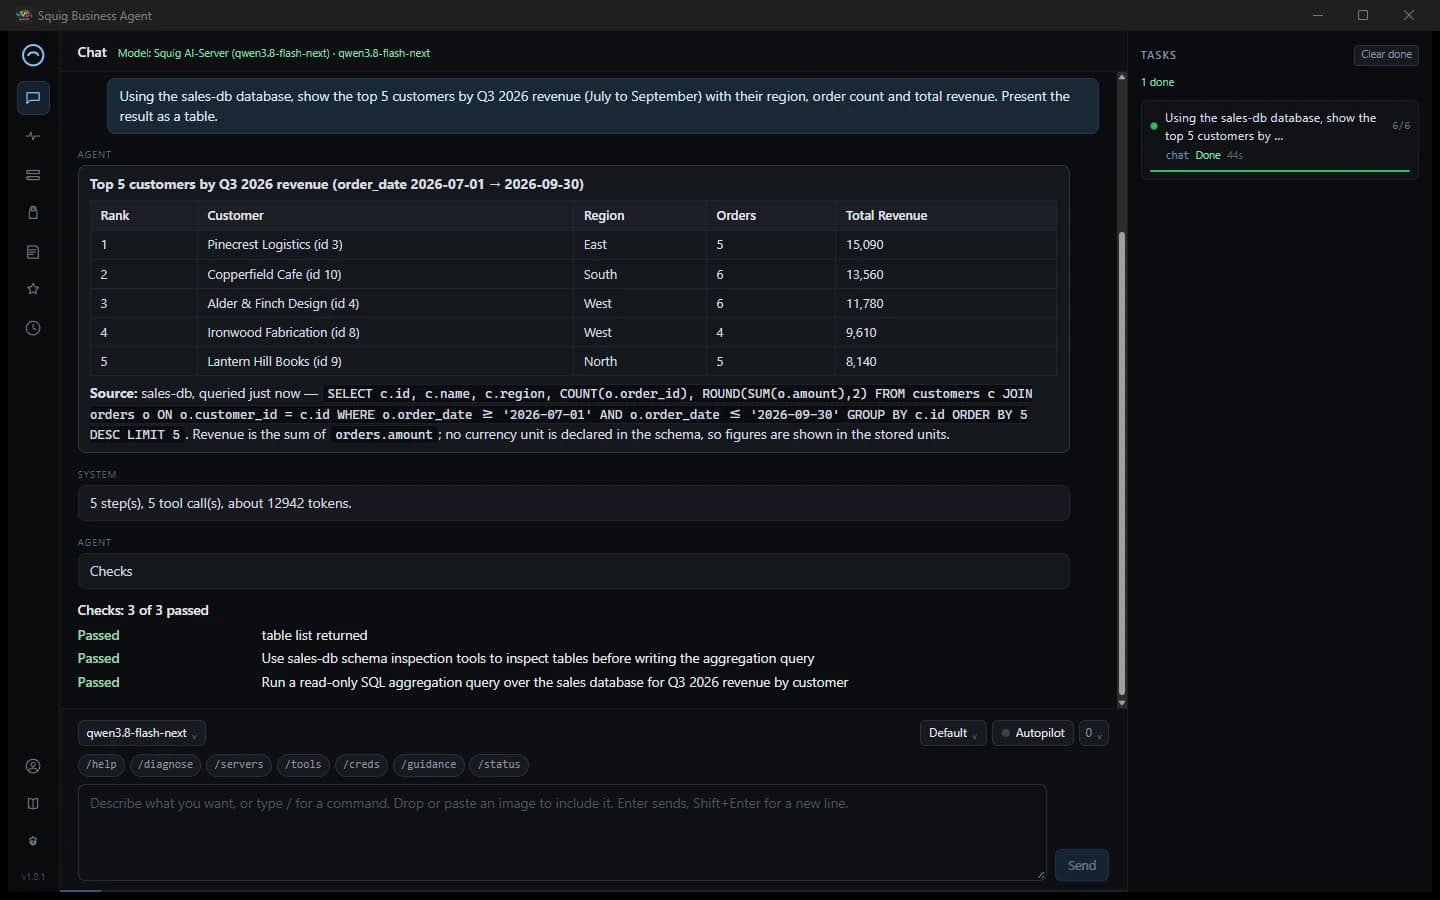Image resolution: width=1440 pixels, height=900 pixels.
Task: Open the dropdown showing 0
Action: click(1093, 733)
